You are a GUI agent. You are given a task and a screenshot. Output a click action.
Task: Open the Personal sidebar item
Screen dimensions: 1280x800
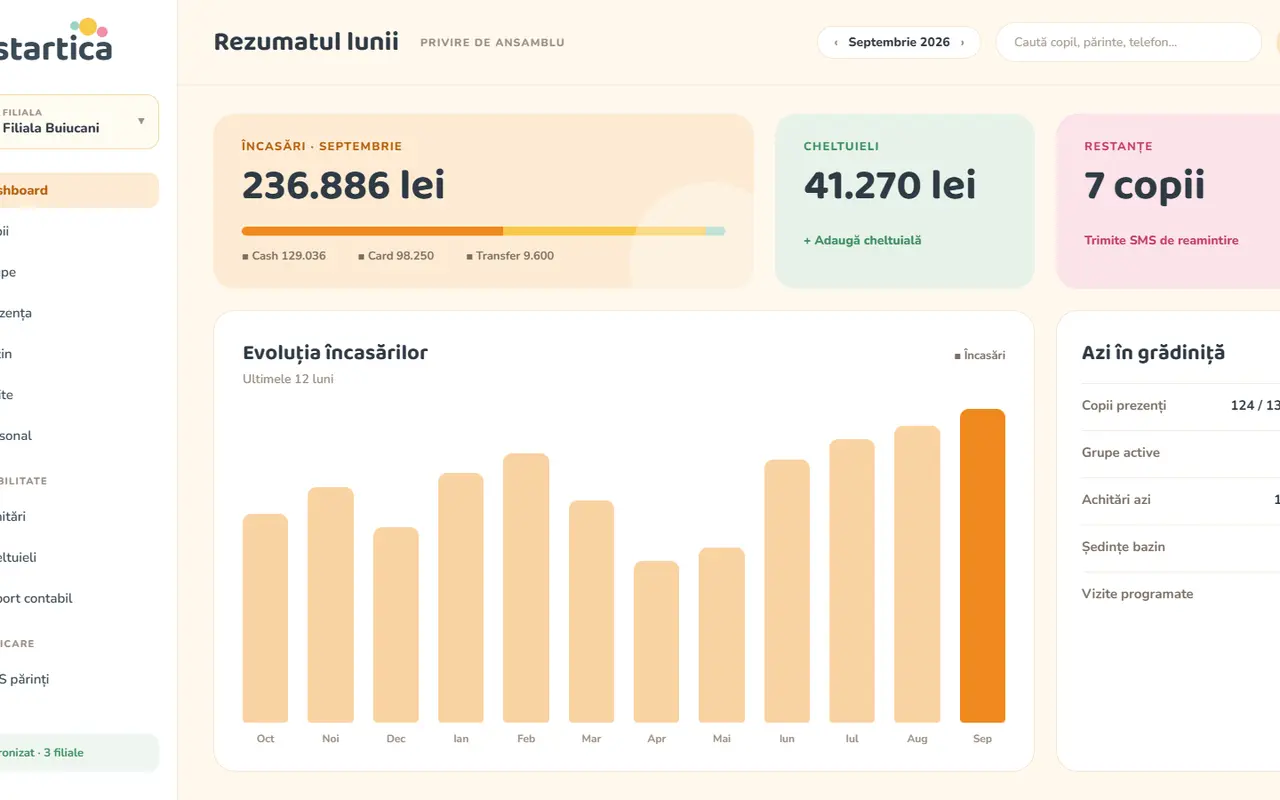click(78, 435)
